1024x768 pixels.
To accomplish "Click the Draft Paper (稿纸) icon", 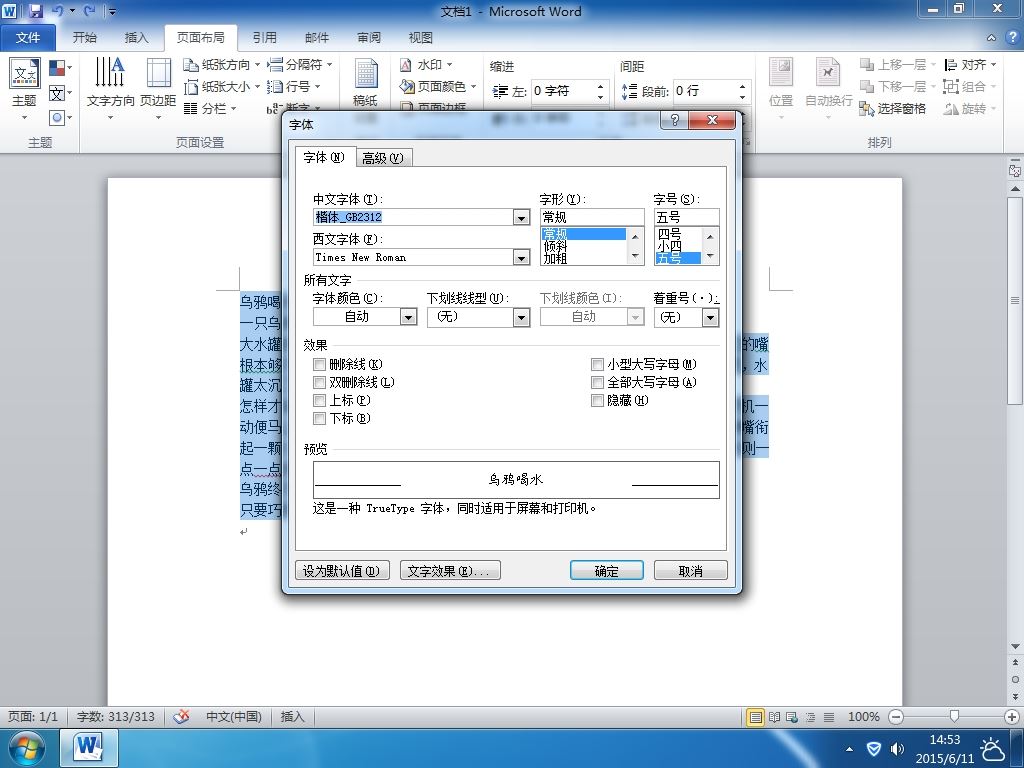I will pos(365,82).
